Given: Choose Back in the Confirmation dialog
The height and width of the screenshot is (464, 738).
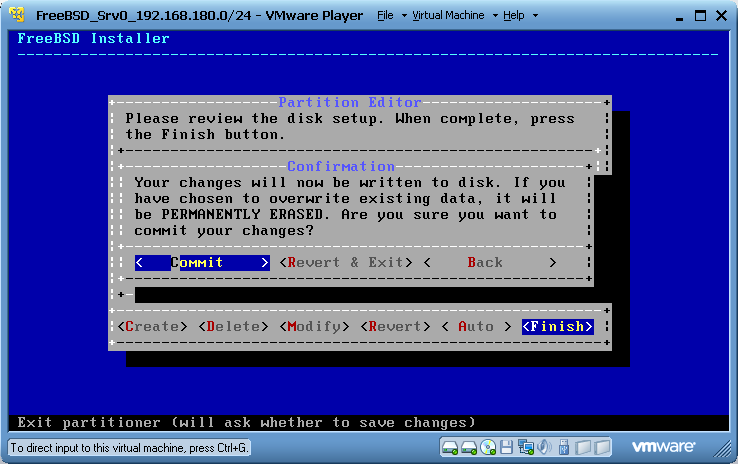Looking at the screenshot, I should click(x=489, y=263).
